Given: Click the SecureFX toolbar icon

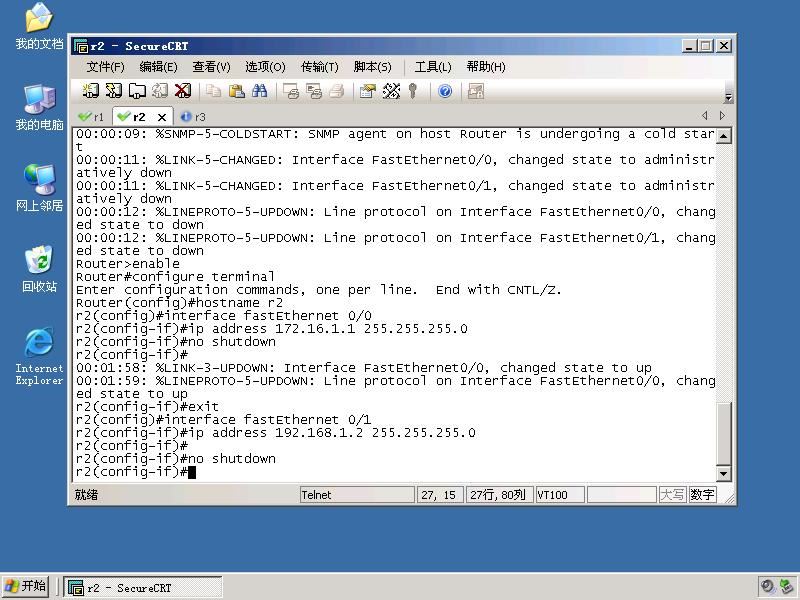Looking at the screenshot, I should [476, 91].
